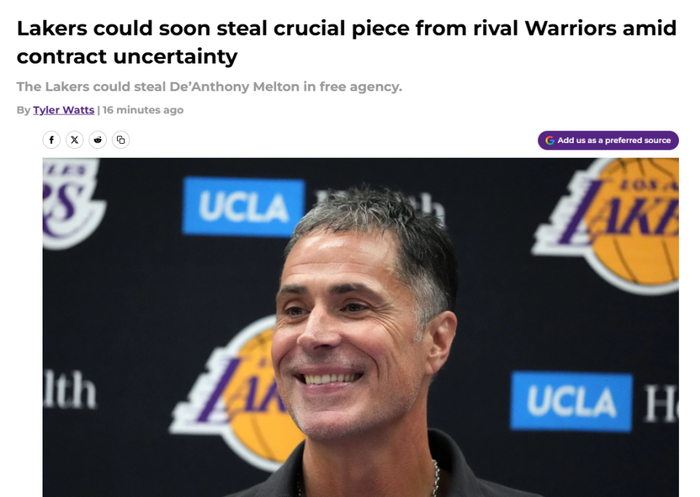
Task: Click the Lakers Warriors headline
Action: tap(346, 42)
